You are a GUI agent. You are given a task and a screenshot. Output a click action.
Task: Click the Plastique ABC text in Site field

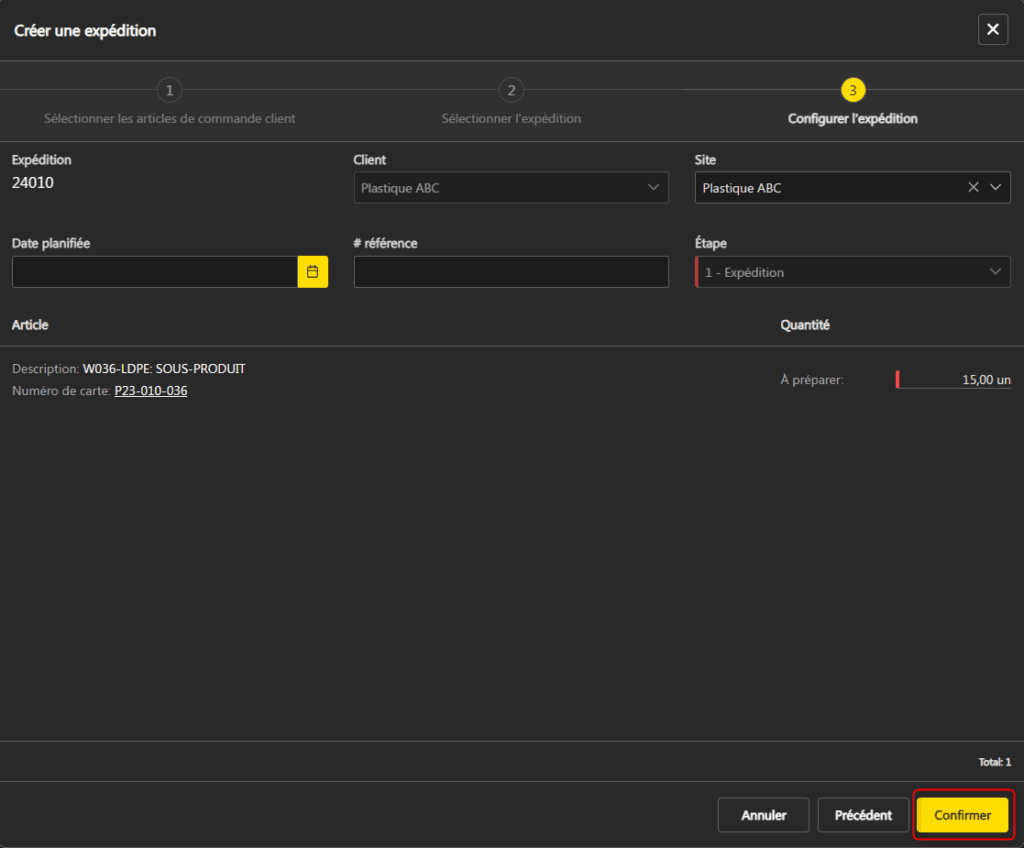tap(742, 188)
